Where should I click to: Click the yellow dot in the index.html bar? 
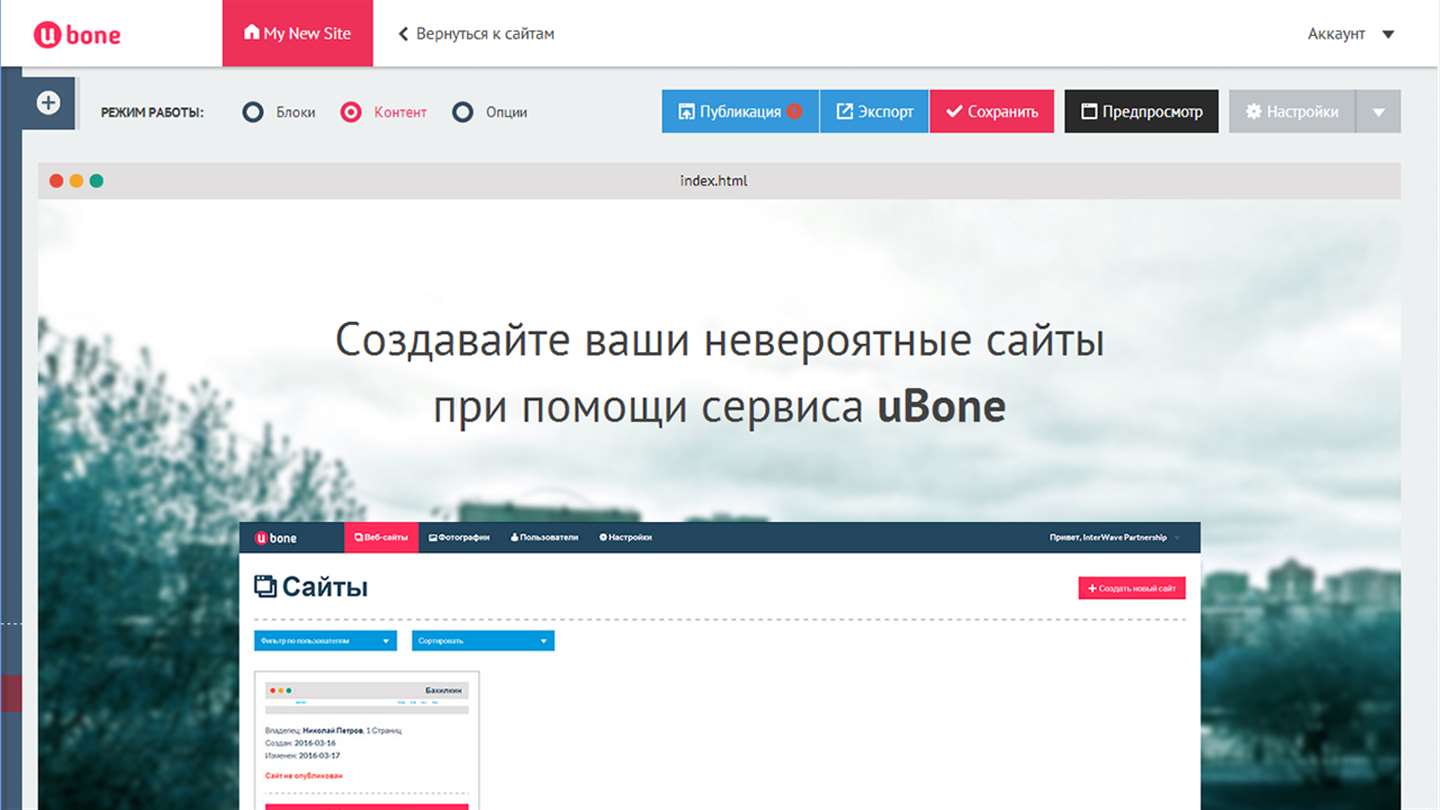[76, 181]
